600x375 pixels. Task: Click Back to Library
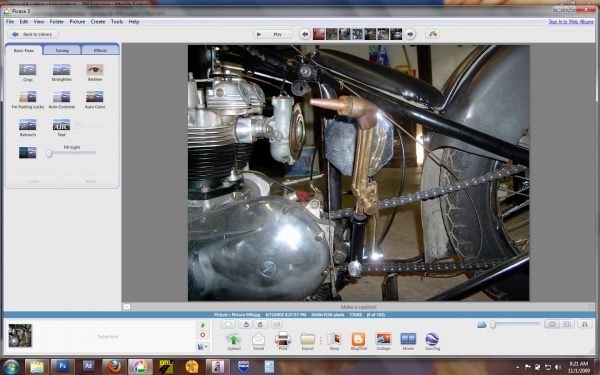[33, 34]
